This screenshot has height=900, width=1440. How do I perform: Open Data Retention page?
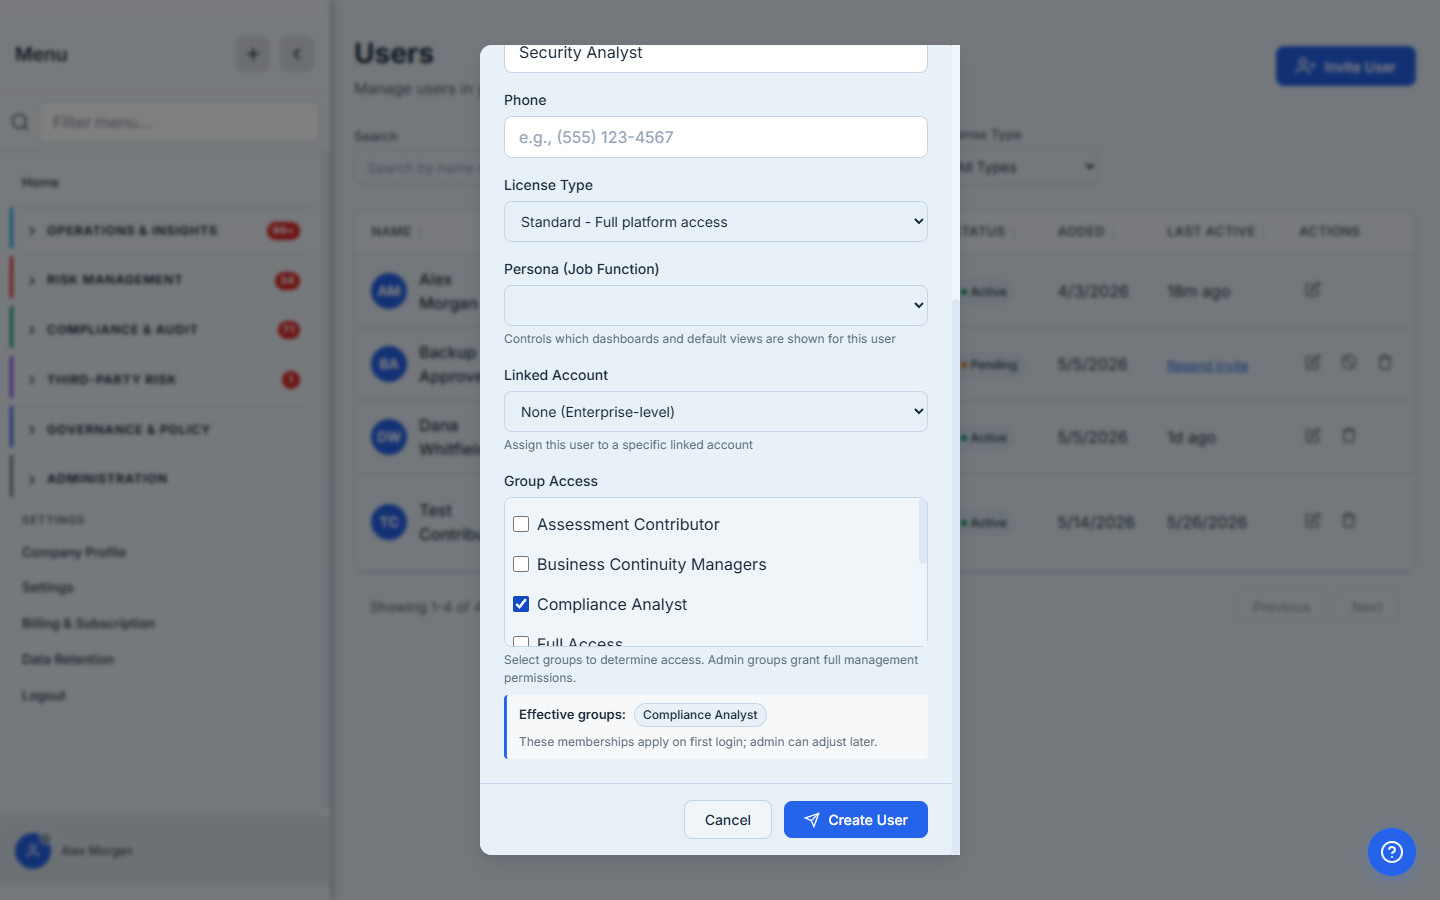tap(68, 659)
